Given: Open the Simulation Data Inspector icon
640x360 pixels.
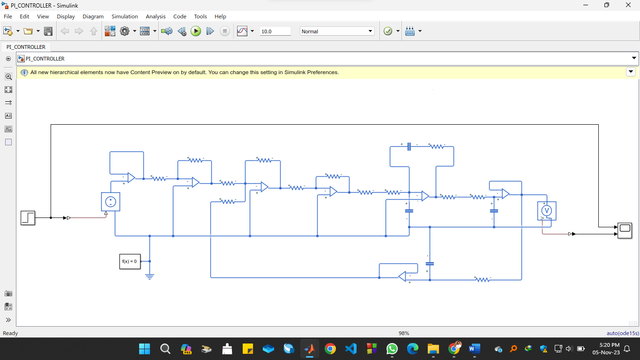Looking at the screenshot, I should point(242,31).
